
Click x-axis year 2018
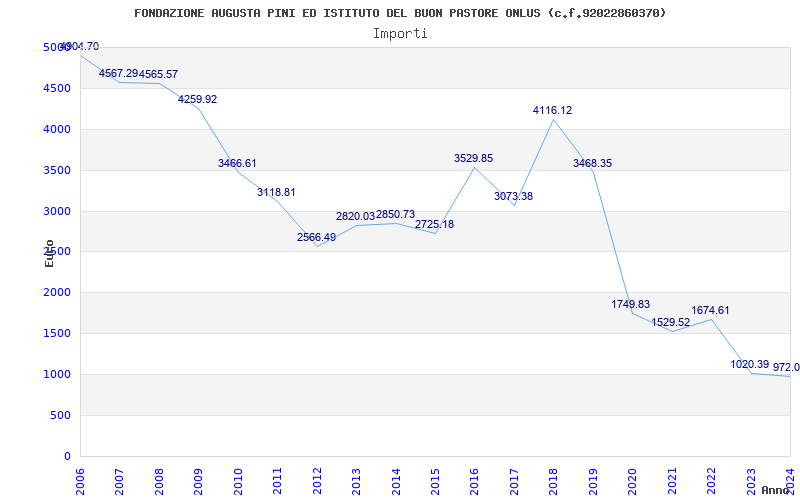pyautogui.click(x=554, y=482)
